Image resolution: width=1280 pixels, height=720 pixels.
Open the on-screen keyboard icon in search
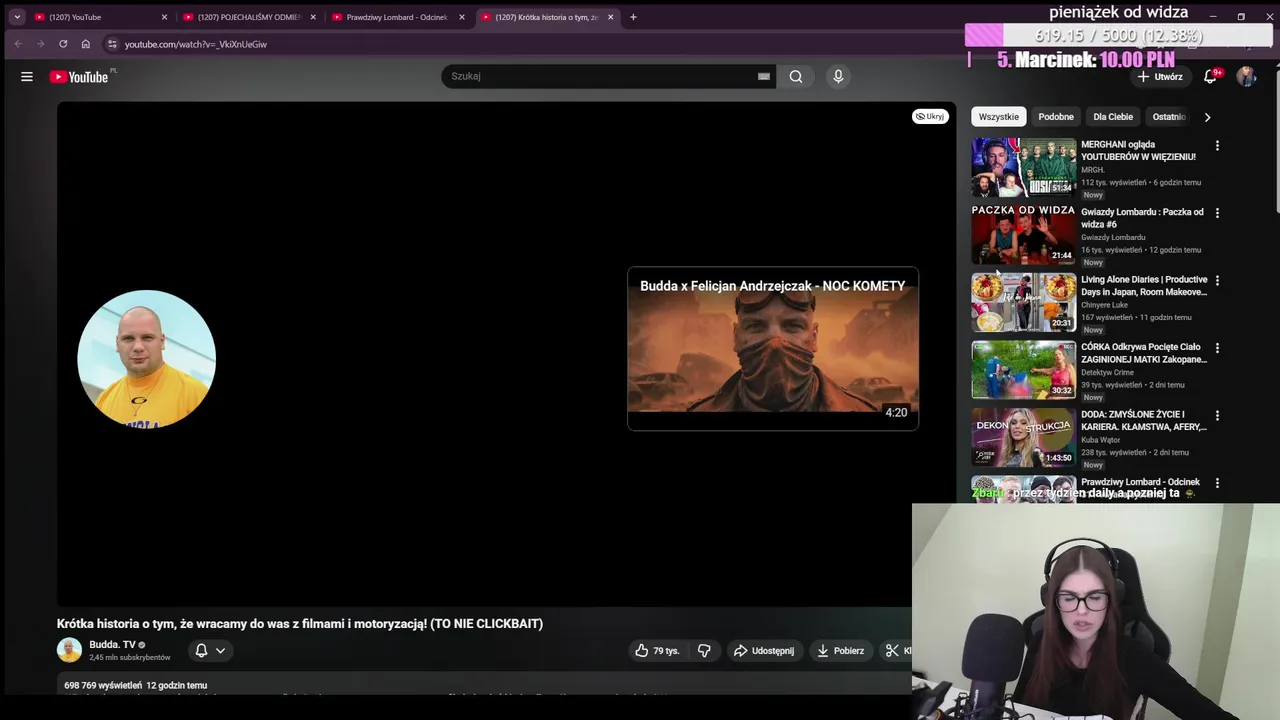764,76
